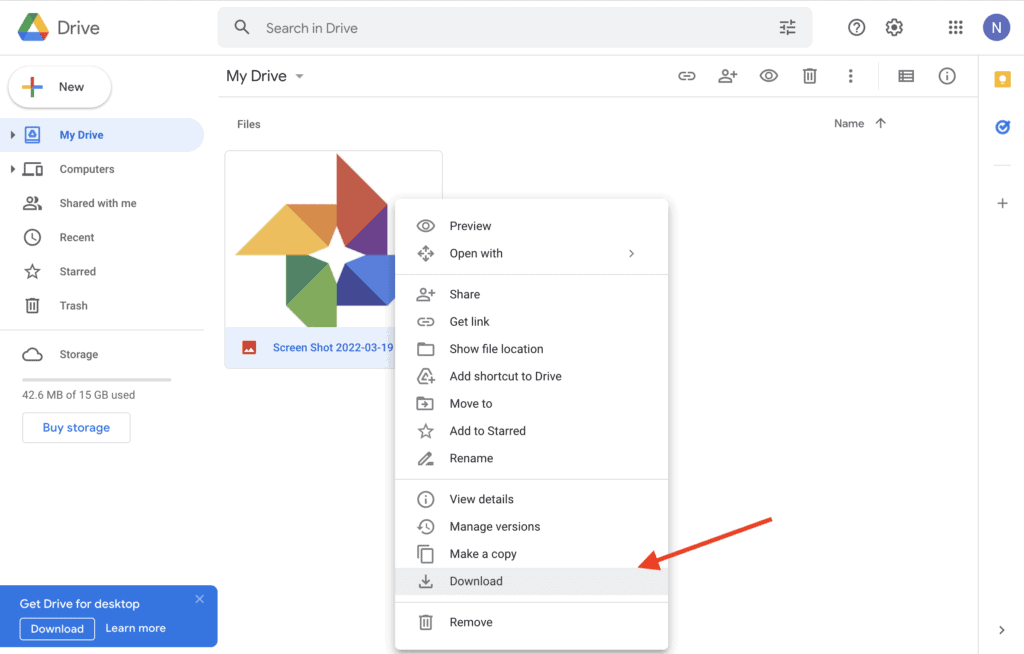Viewport: 1024px width, 654px height.
Task: Open the Name sort option
Action: coord(849,123)
